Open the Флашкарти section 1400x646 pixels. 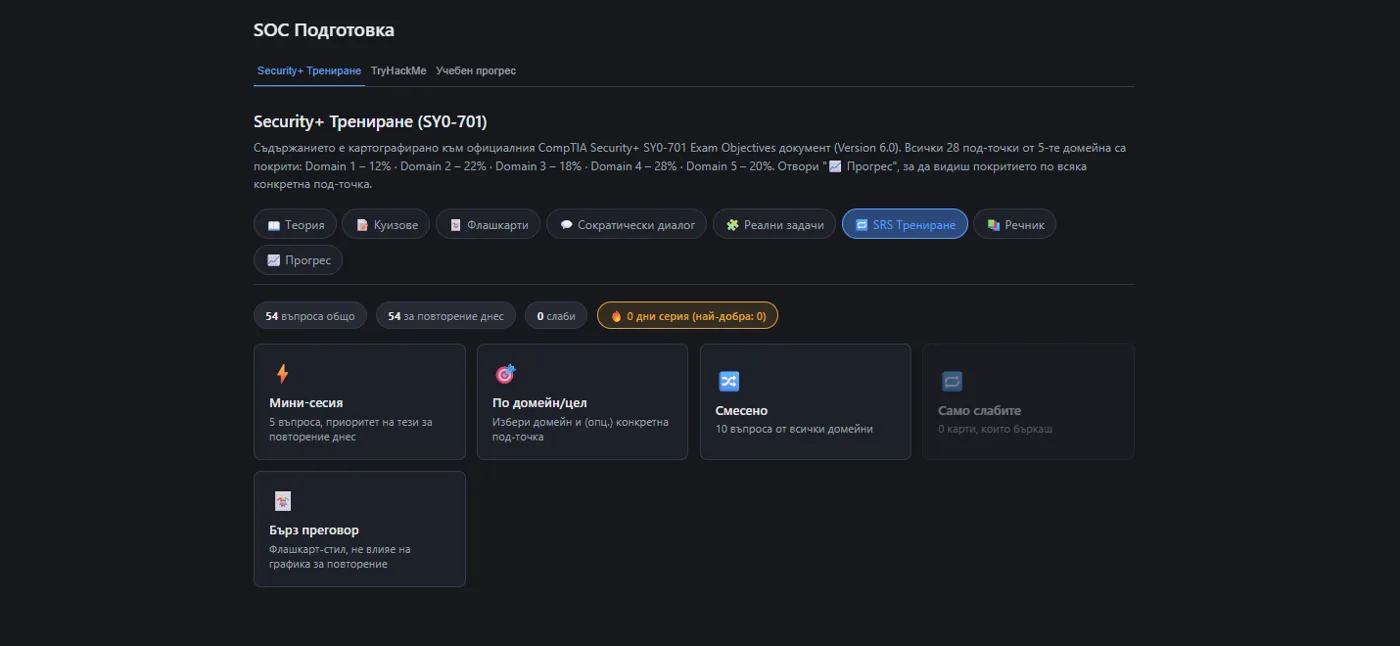pos(488,225)
